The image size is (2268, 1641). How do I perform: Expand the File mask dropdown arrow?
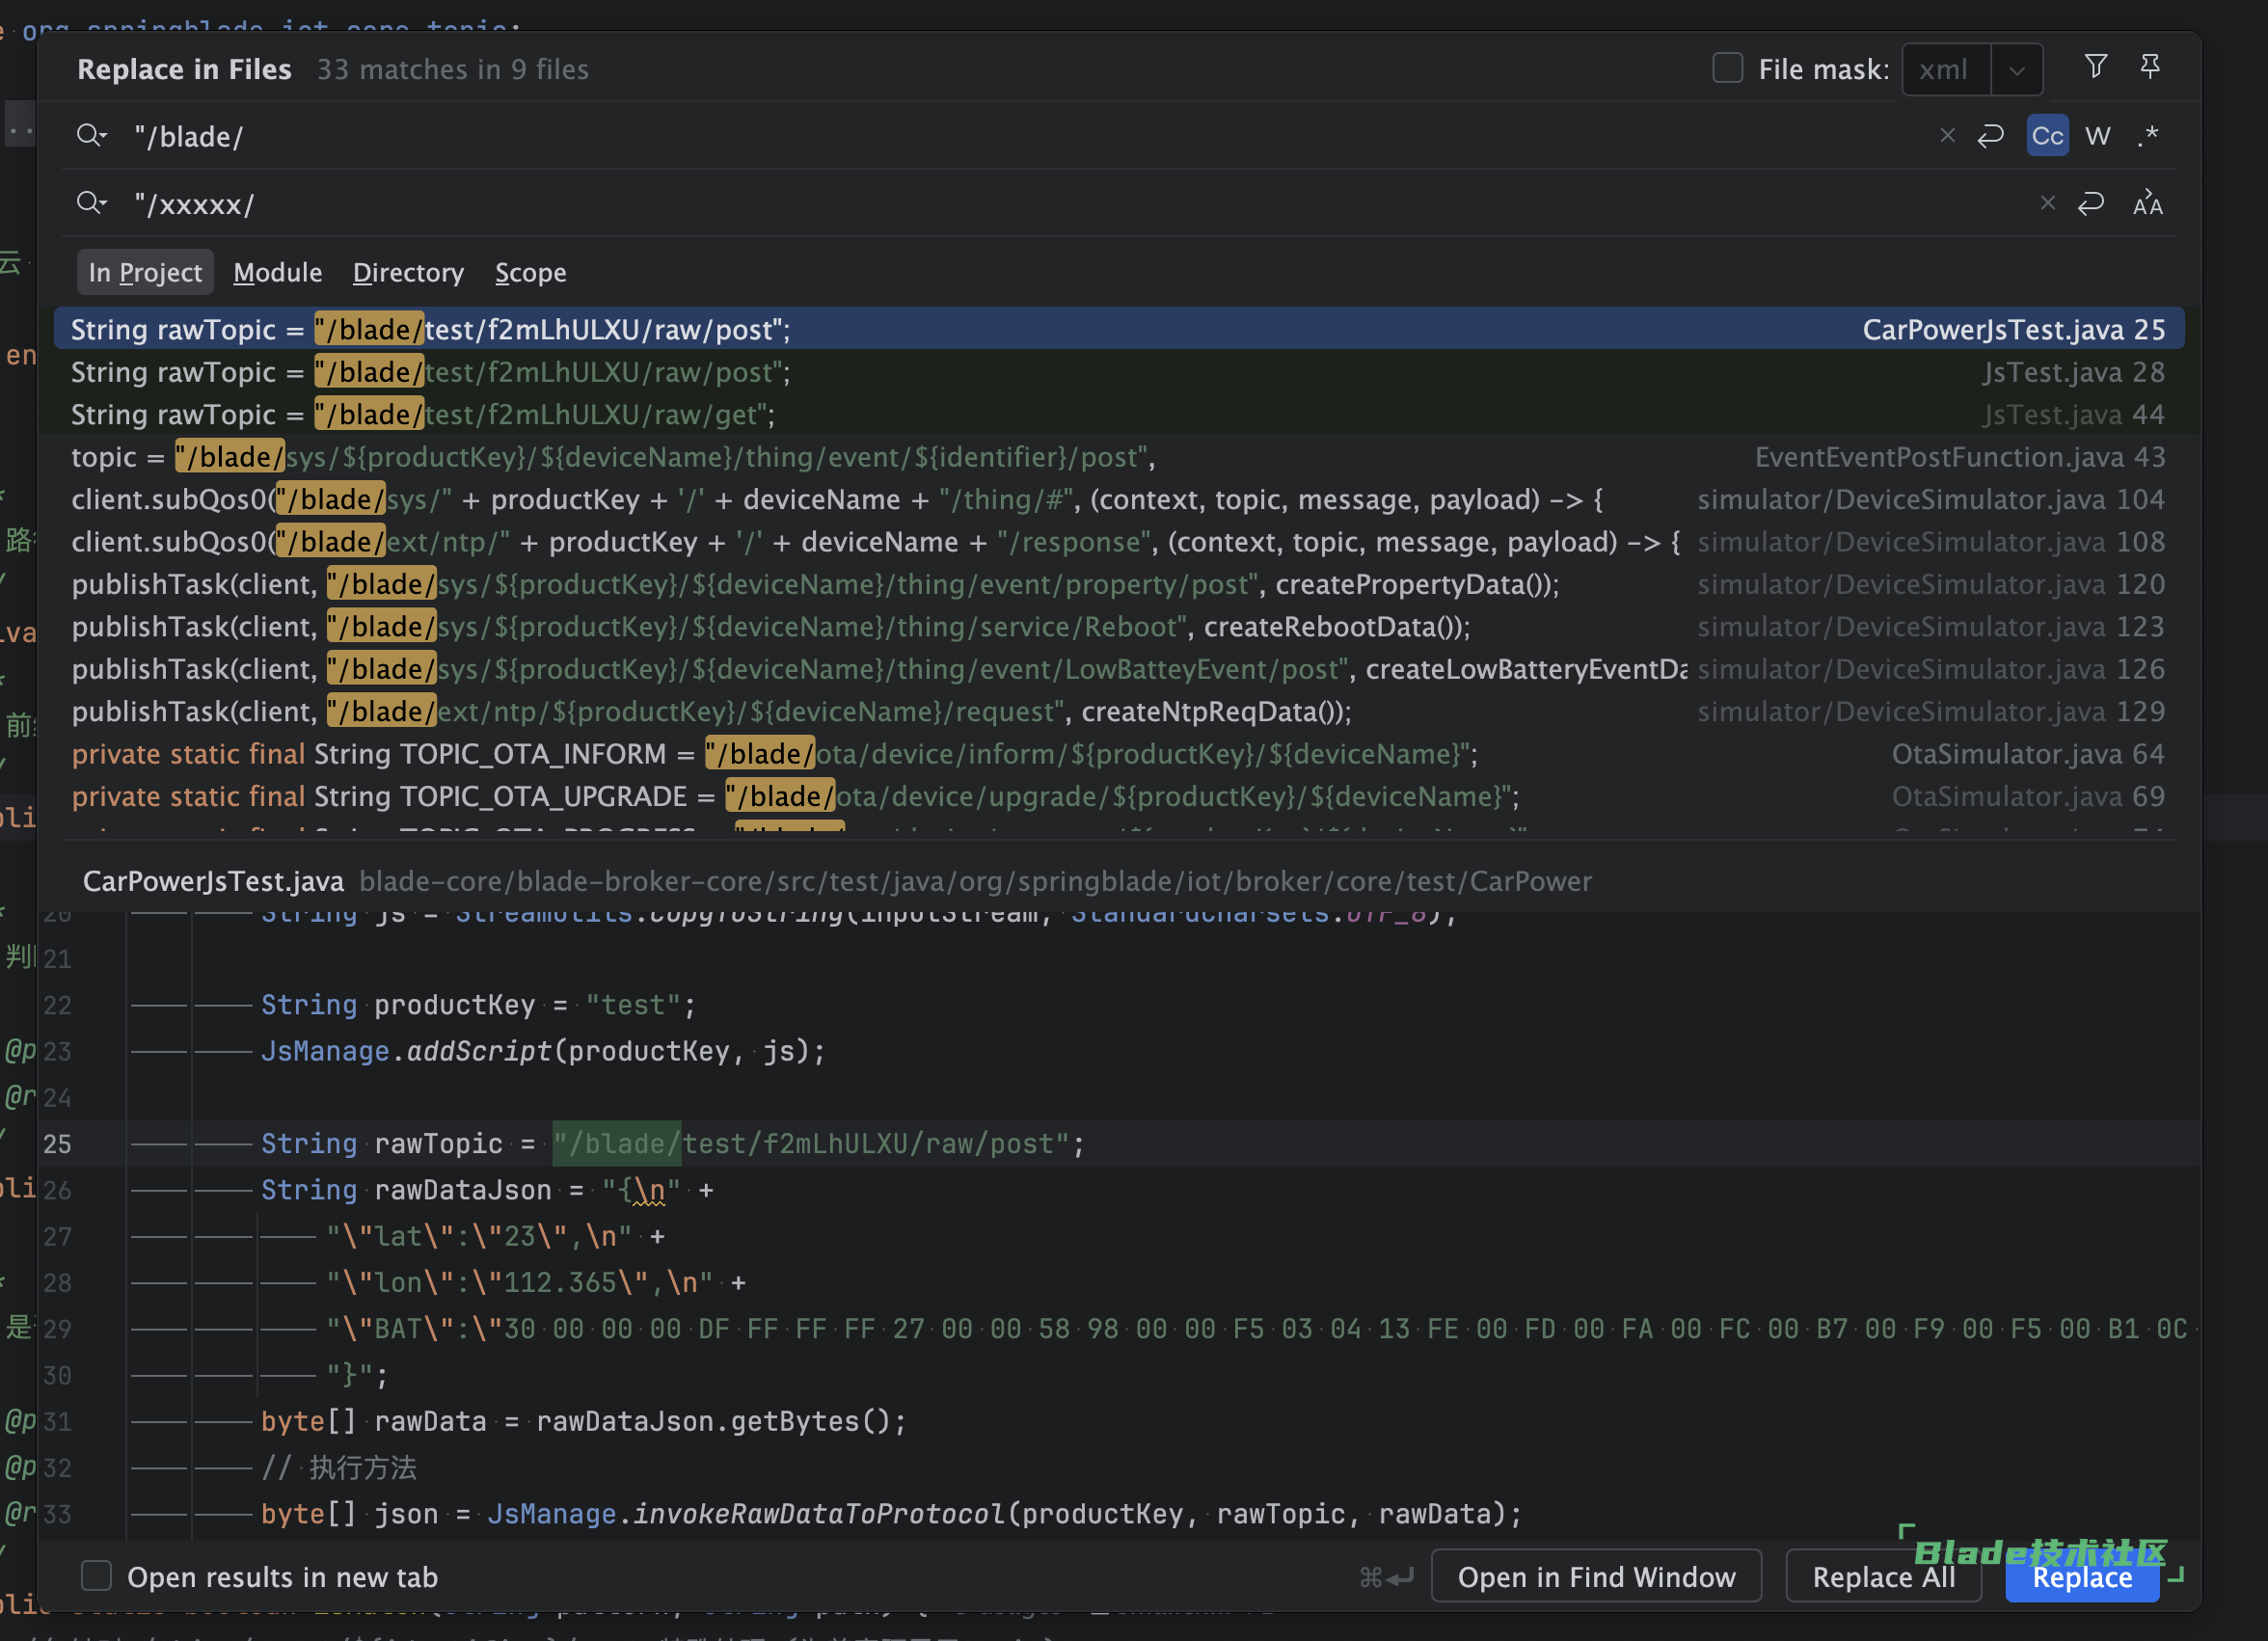pos(2016,70)
